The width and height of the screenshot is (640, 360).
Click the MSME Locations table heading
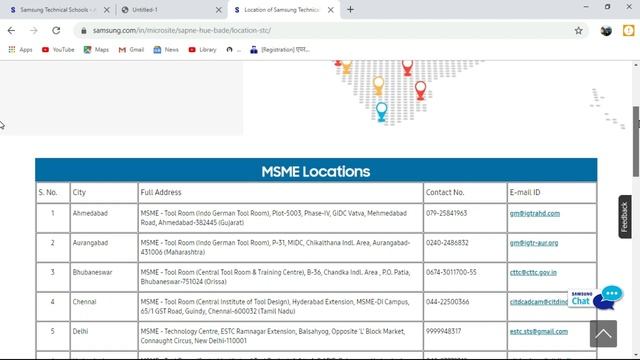pos(316,171)
